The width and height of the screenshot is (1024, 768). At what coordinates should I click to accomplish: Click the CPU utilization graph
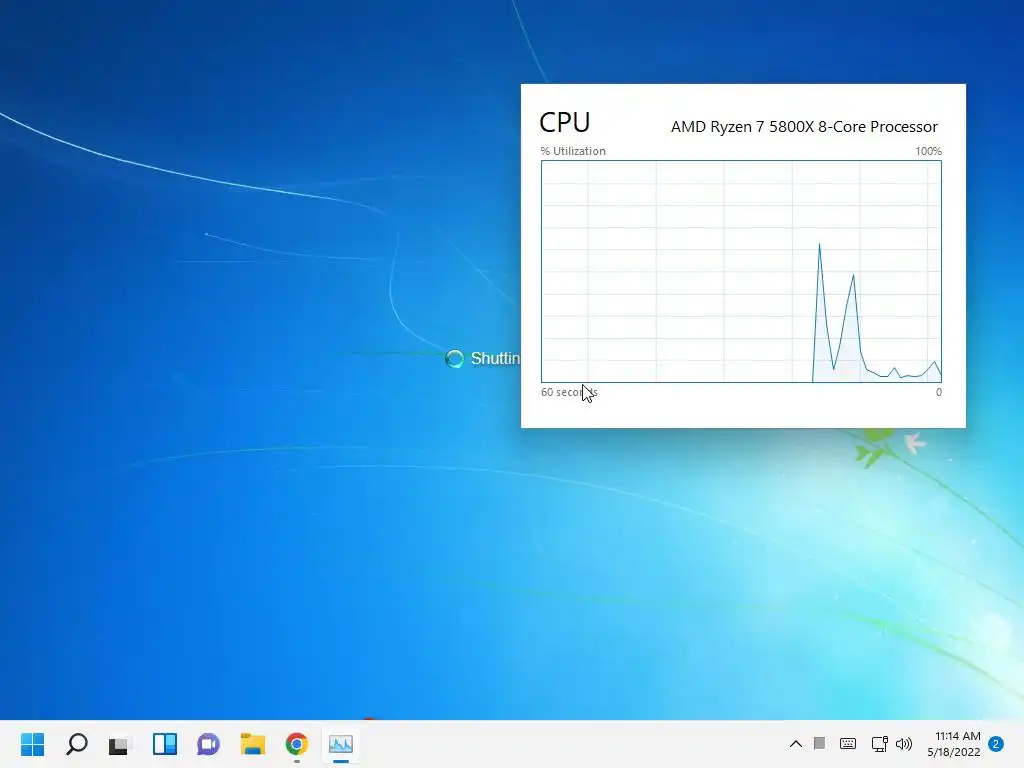point(741,271)
